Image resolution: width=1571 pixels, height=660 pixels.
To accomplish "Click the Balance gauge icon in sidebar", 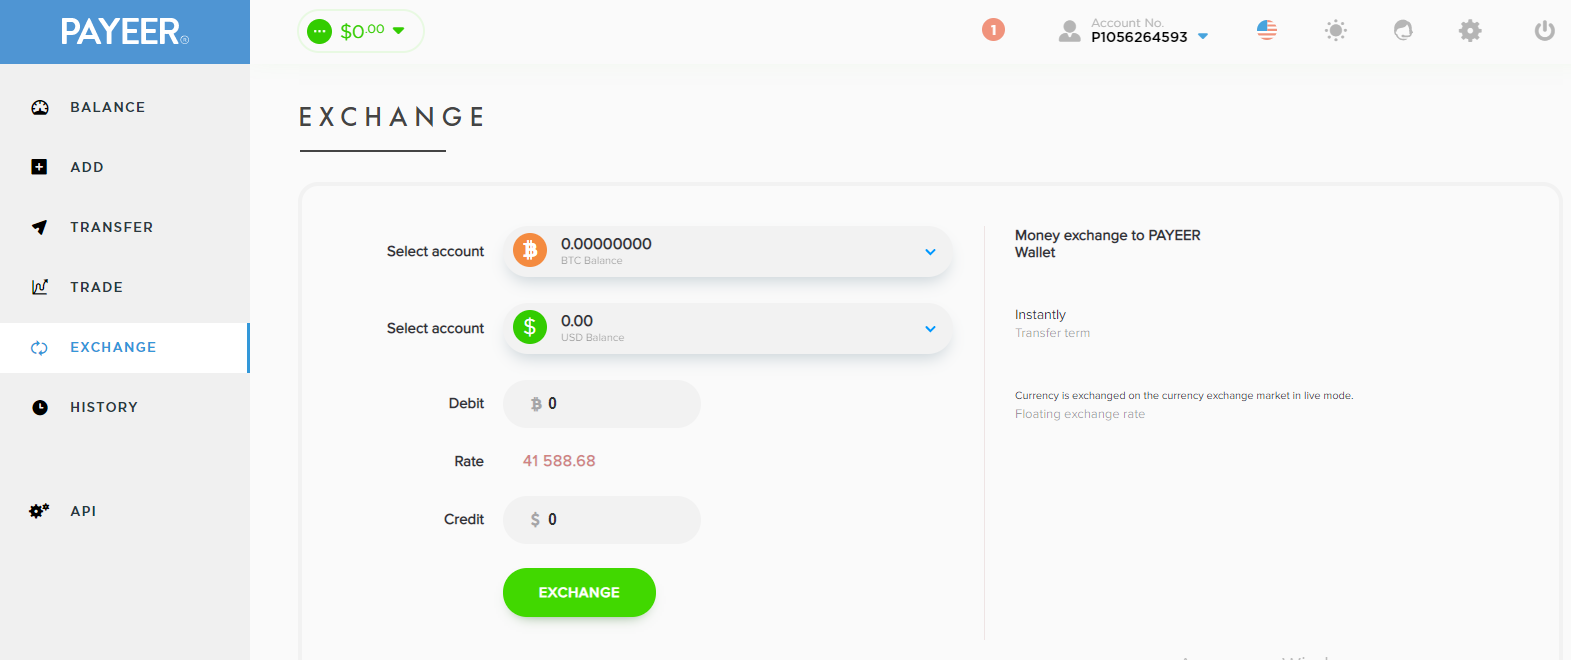I will [x=40, y=107].
